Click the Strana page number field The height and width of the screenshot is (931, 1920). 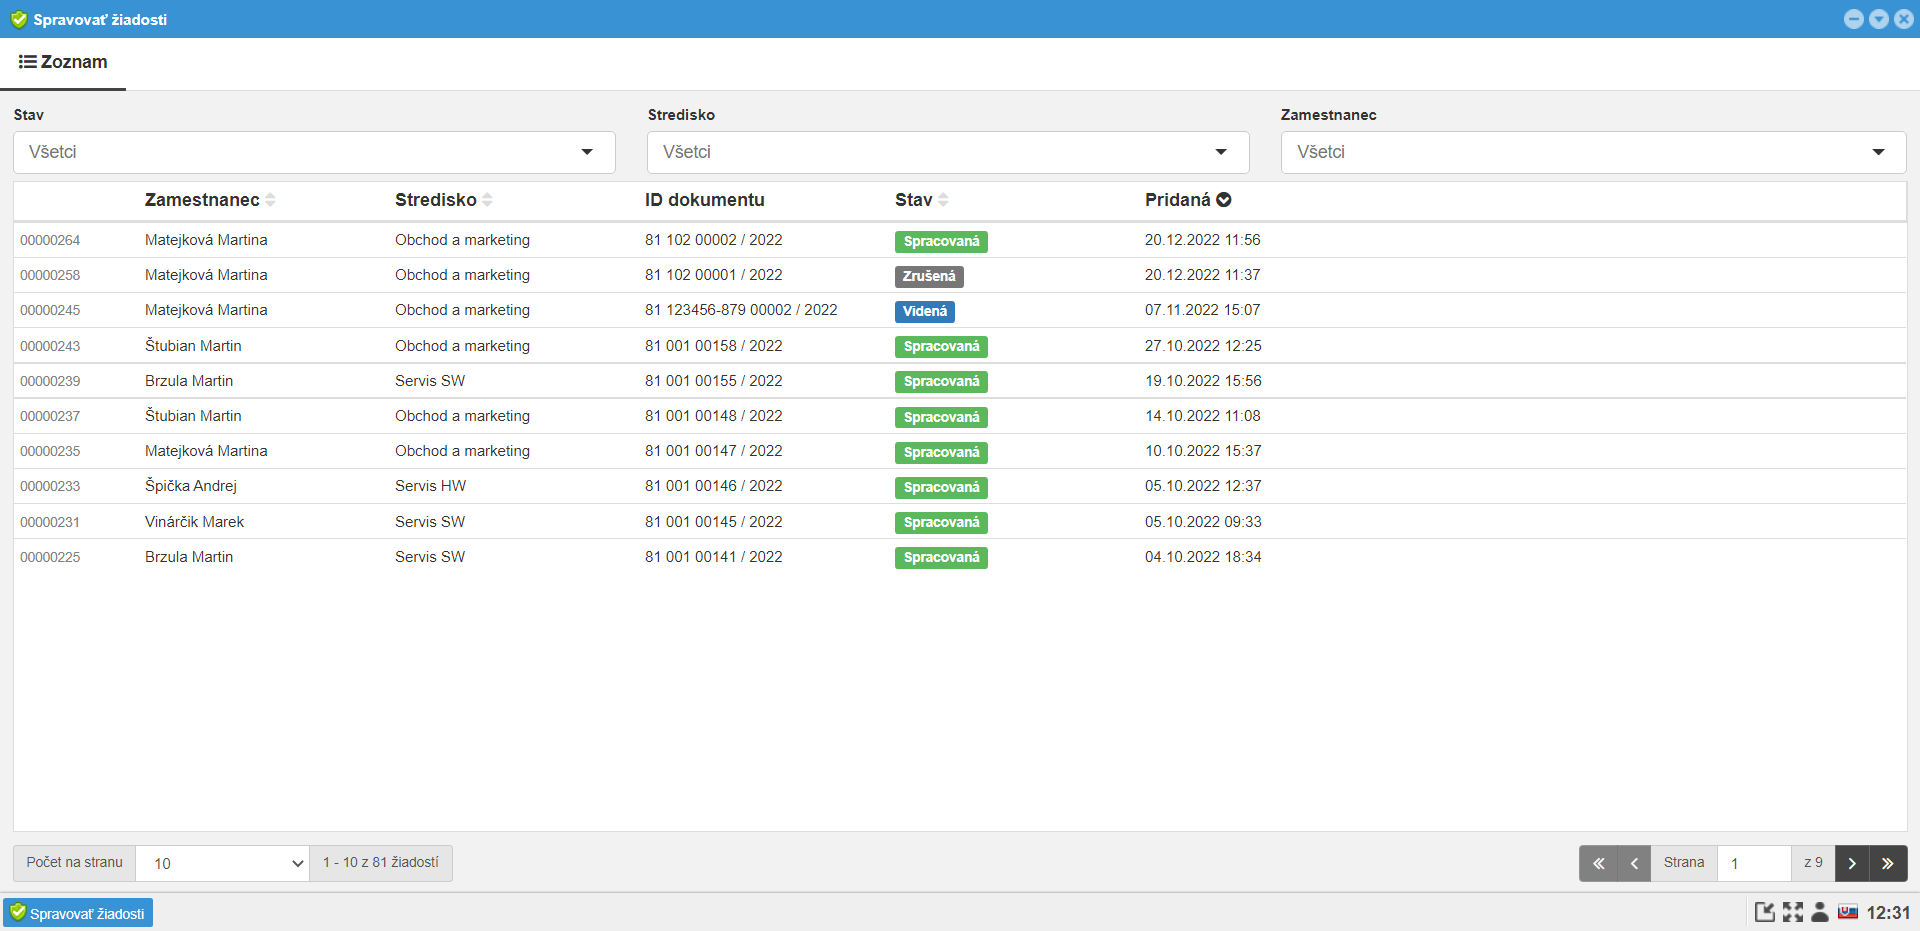(1754, 863)
